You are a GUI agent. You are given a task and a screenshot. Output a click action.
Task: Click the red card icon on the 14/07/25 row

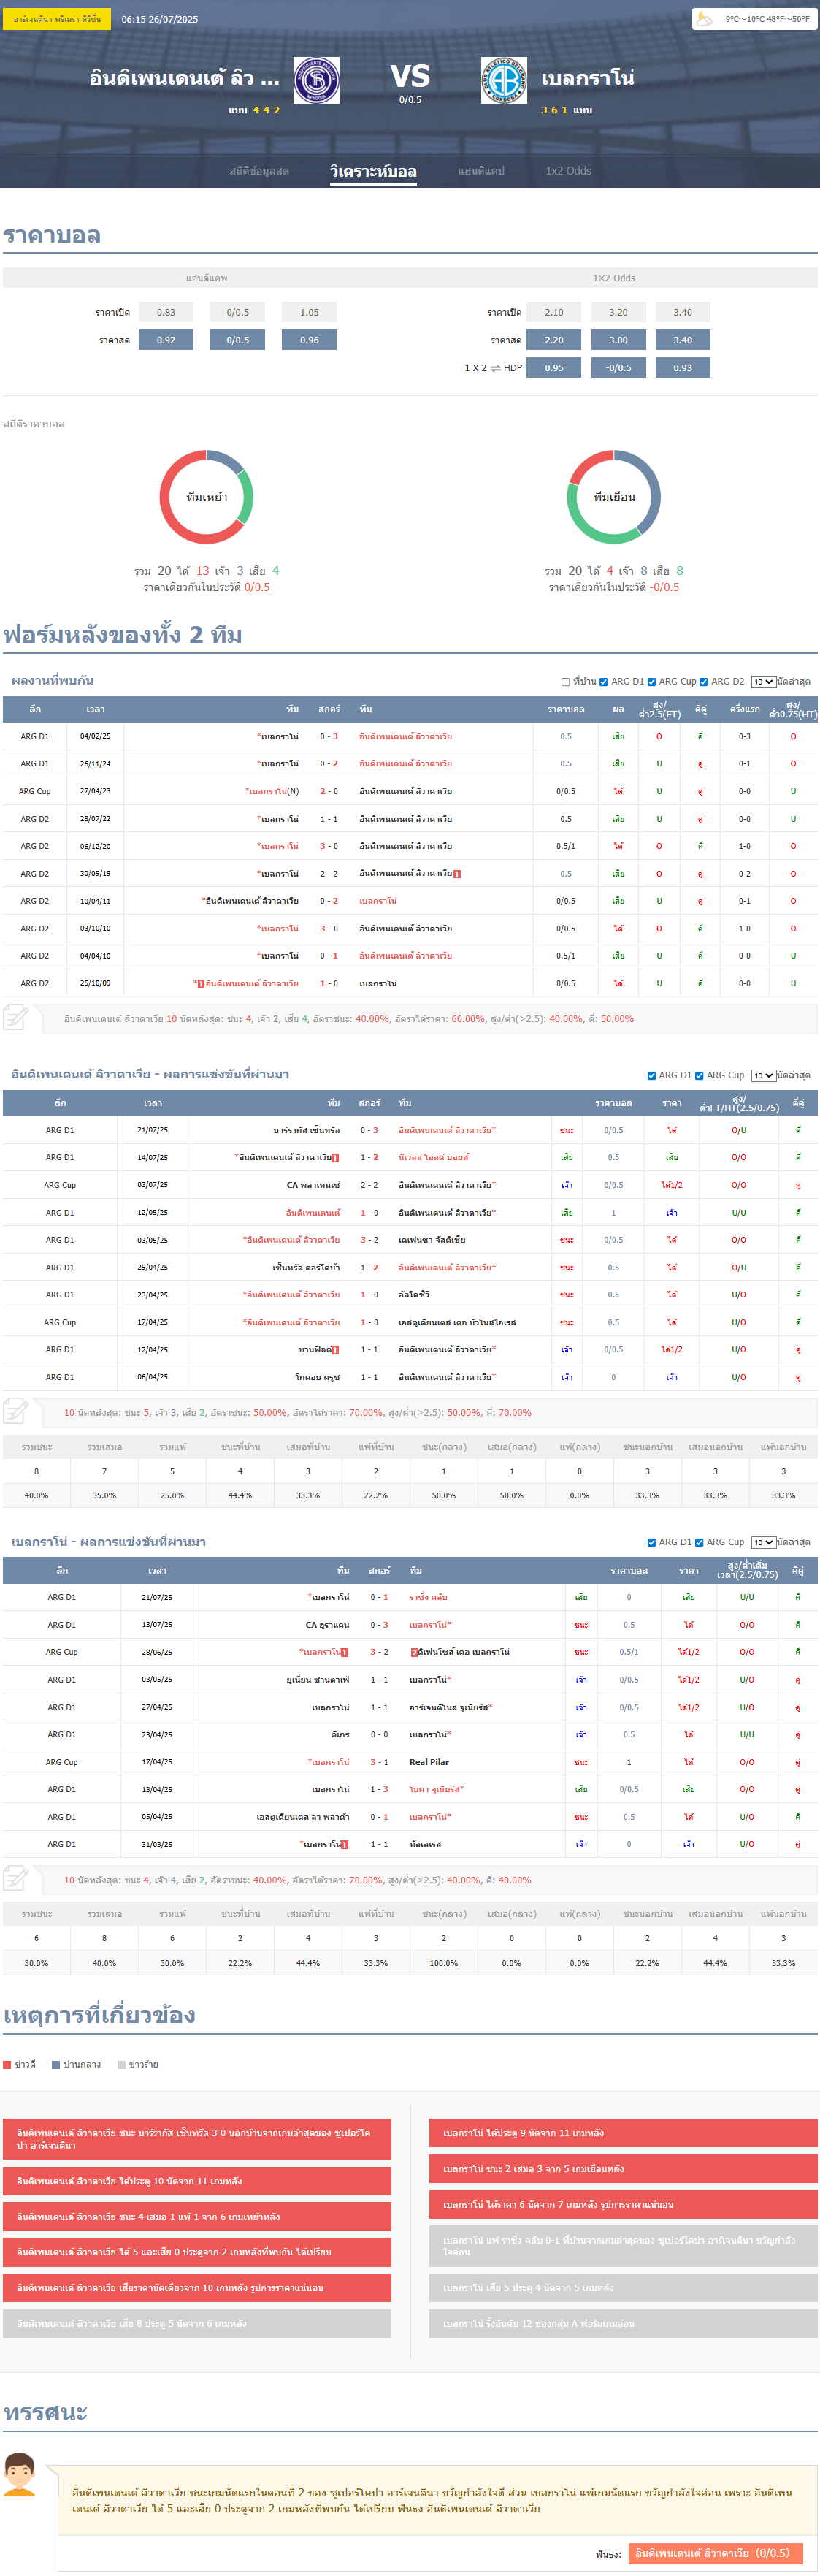click(x=335, y=1158)
